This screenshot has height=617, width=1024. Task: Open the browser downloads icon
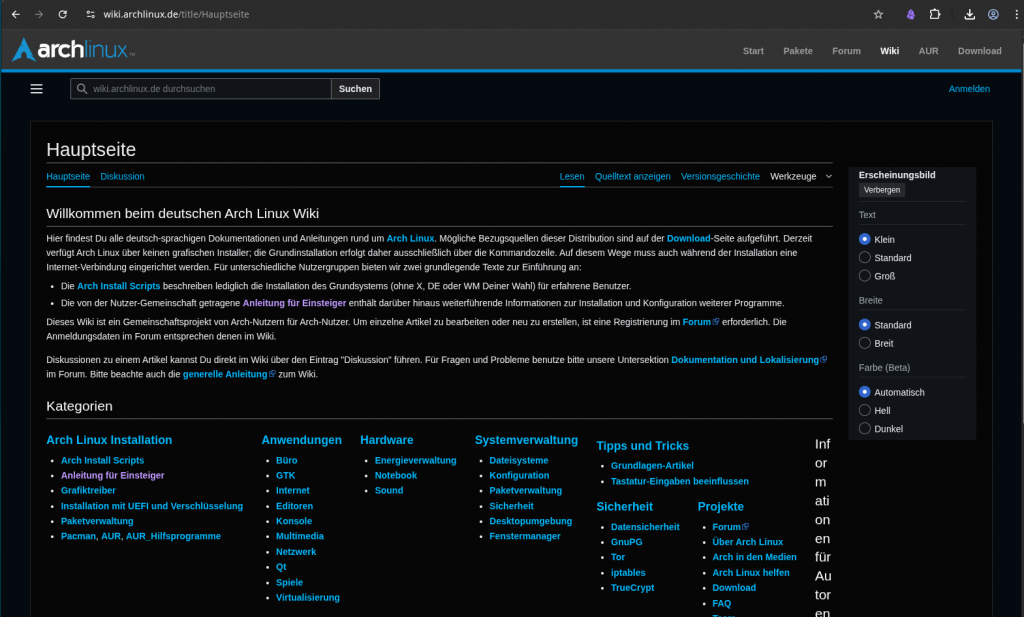[969, 15]
